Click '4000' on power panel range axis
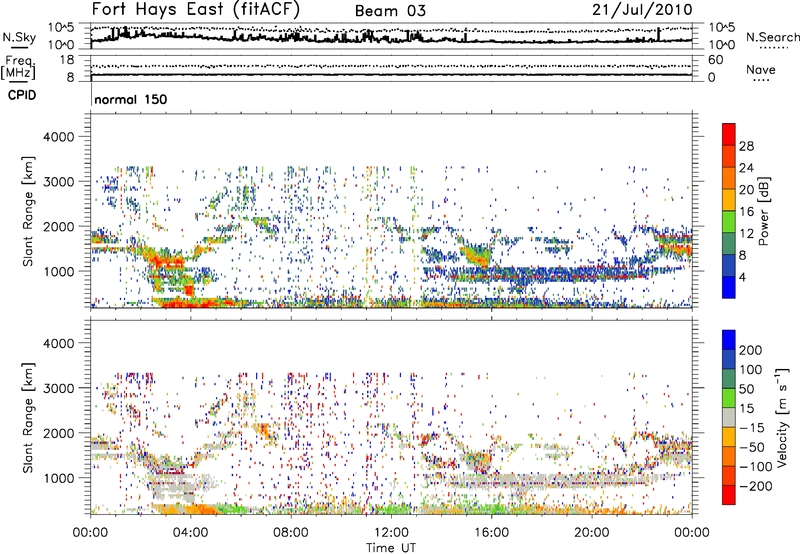Image resolution: width=800 pixels, height=554 pixels. coord(58,137)
